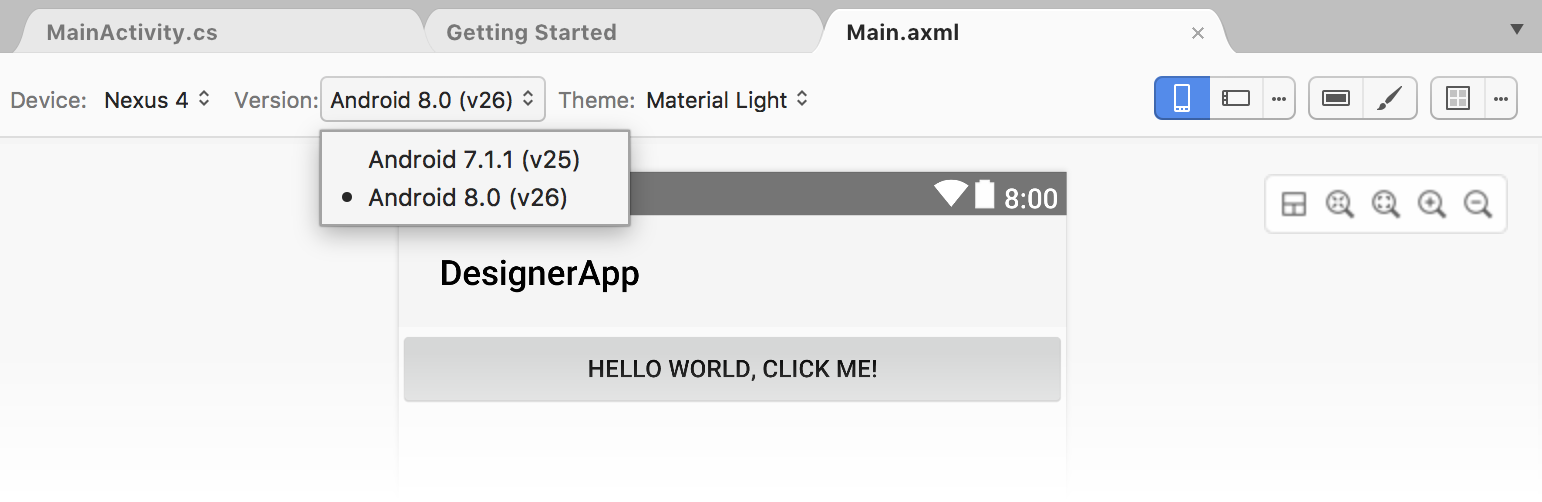Open the tab list arrow at top right
This screenshot has height=502, width=1542.
coord(1516,30)
